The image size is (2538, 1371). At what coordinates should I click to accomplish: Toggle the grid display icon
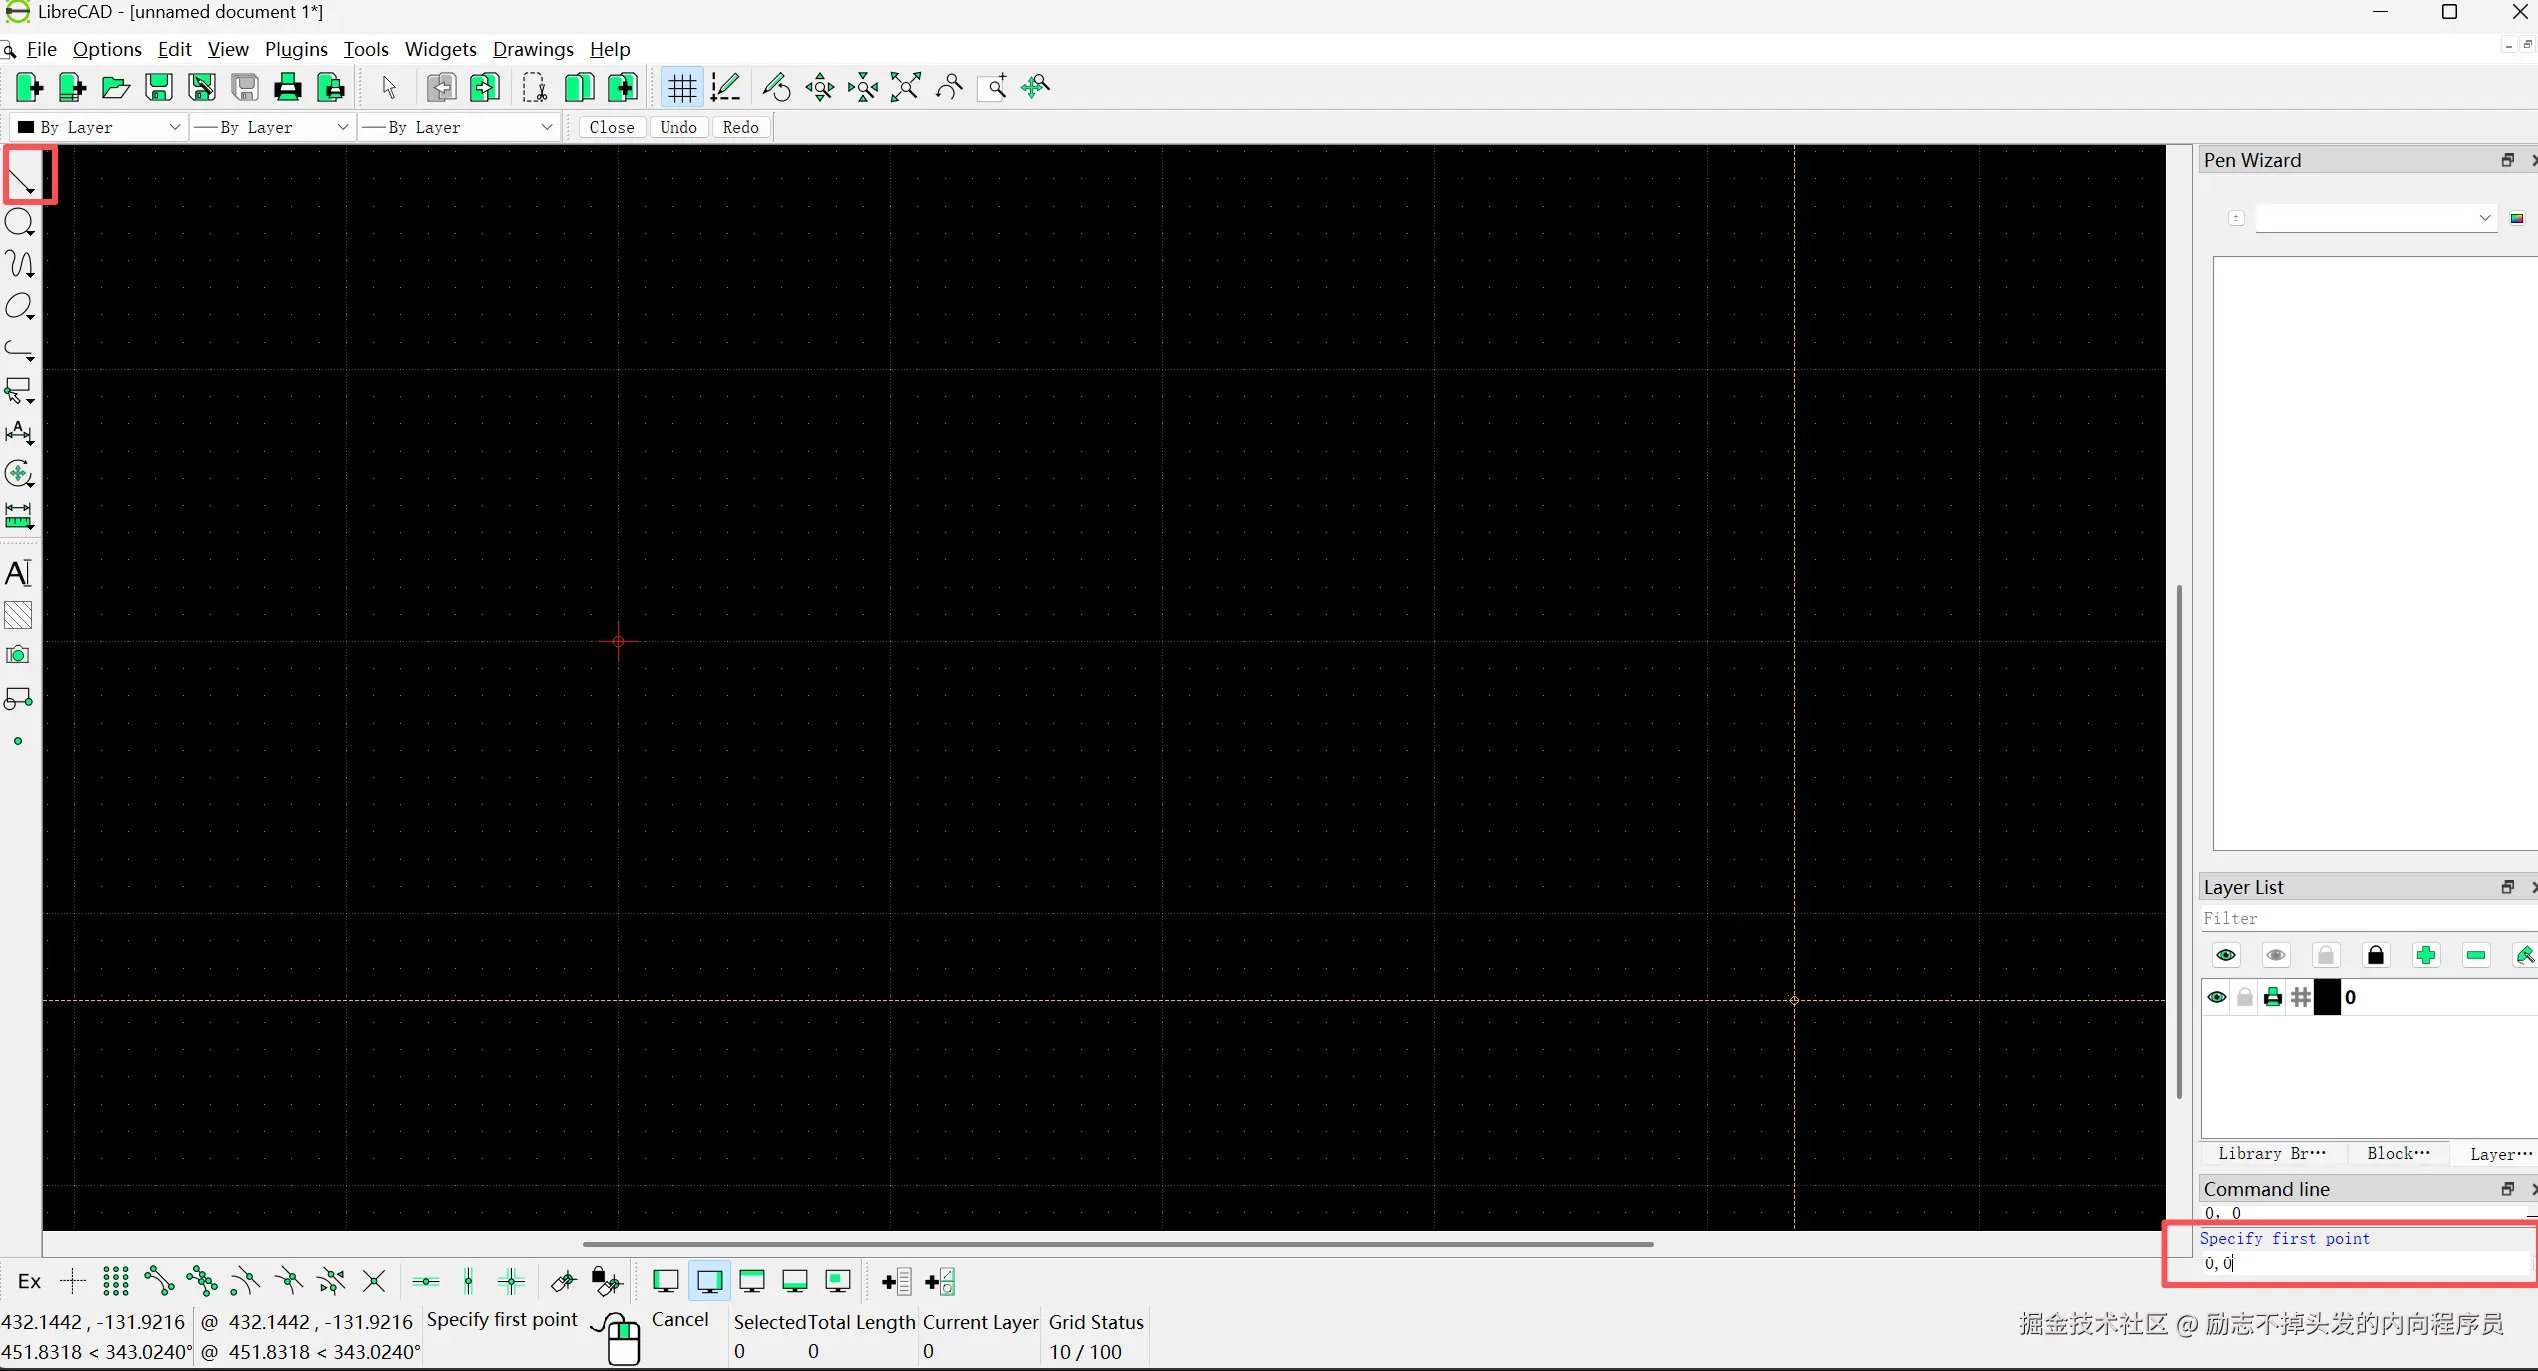coord(682,88)
